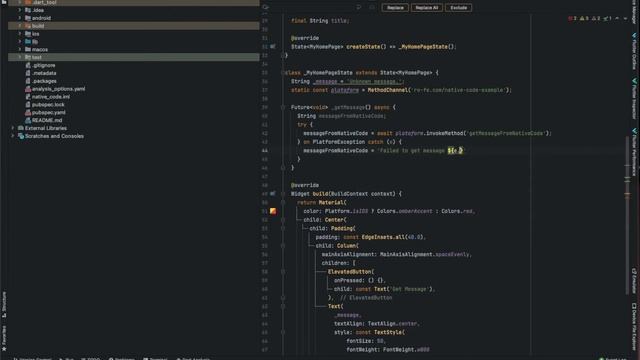Image resolution: width=640 pixels, height=360 pixels.
Task: Collapse the _getMessage method fold marker
Action: coord(283,107)
